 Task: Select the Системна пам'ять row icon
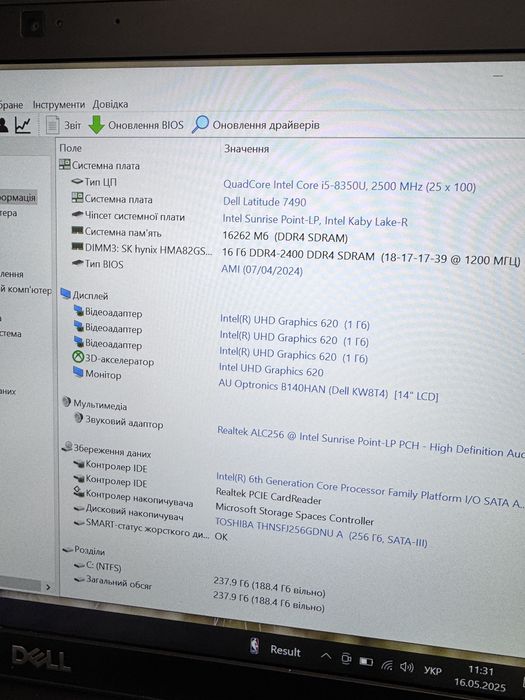coord(77,231)
